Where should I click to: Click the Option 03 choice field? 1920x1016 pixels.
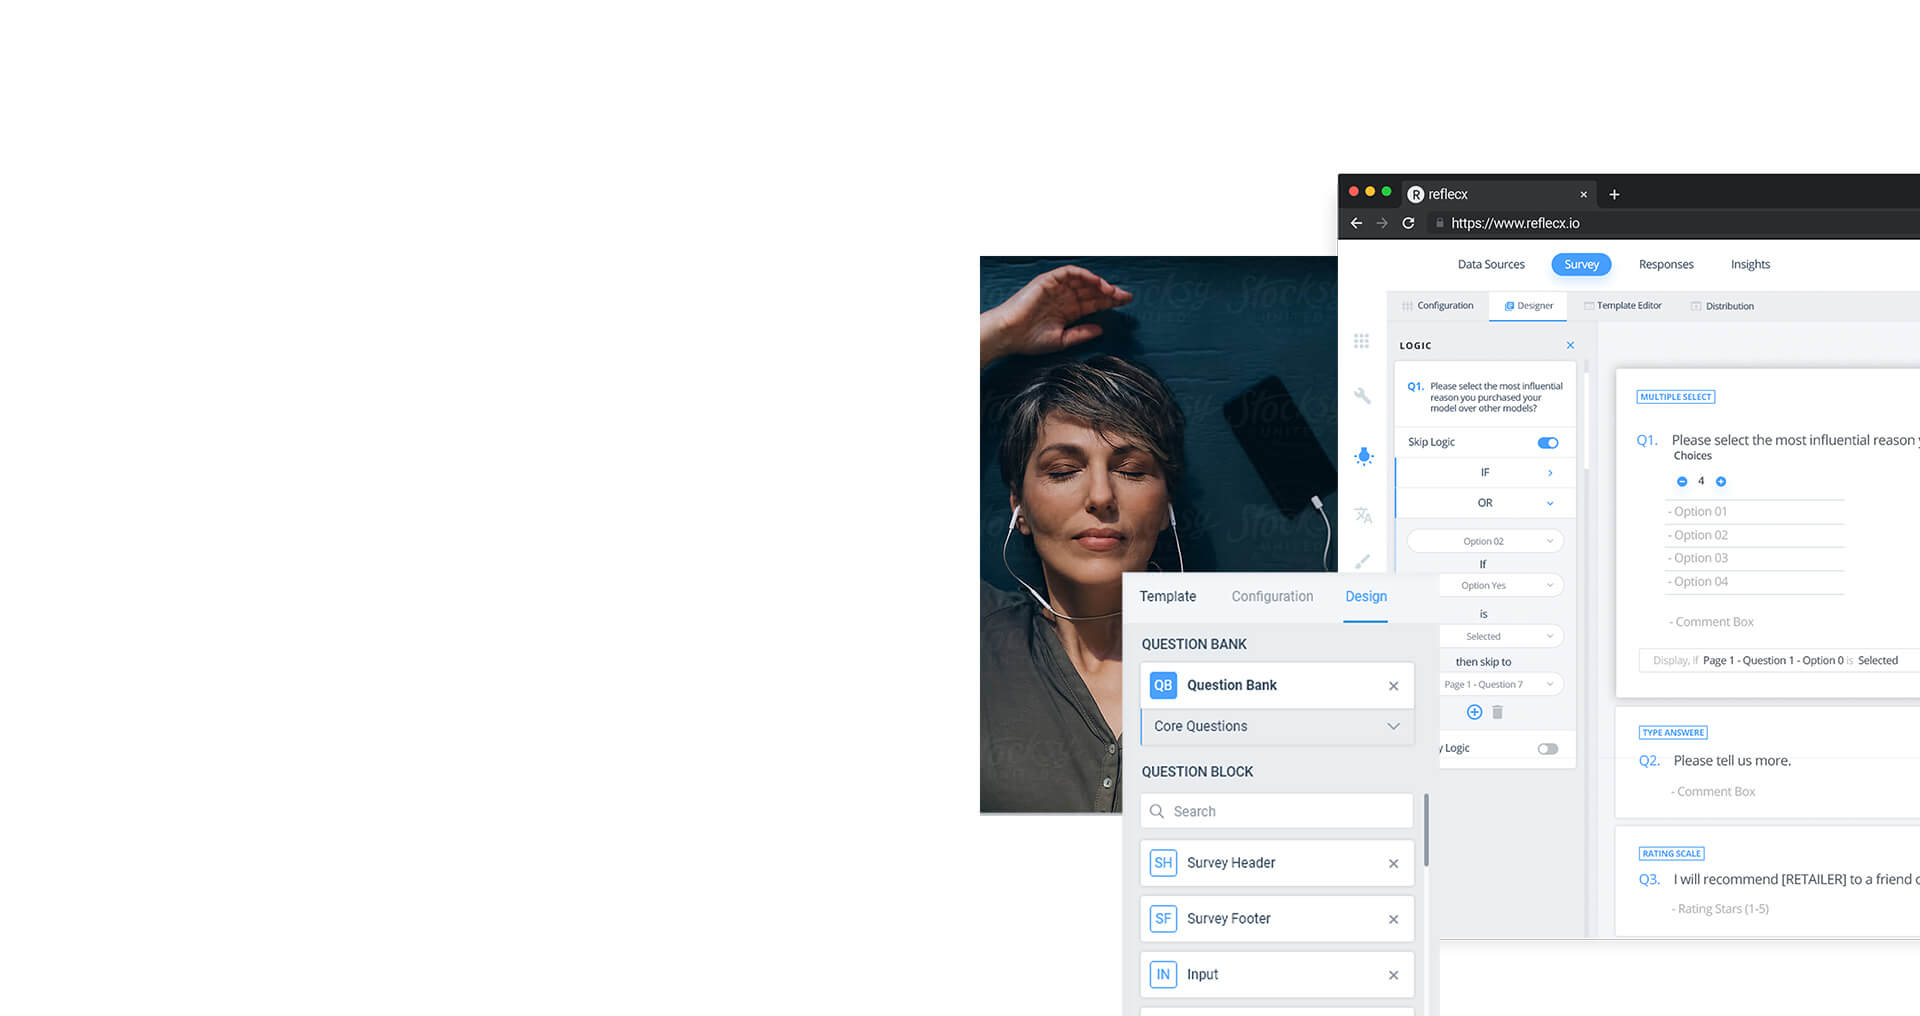(1754, 558)
